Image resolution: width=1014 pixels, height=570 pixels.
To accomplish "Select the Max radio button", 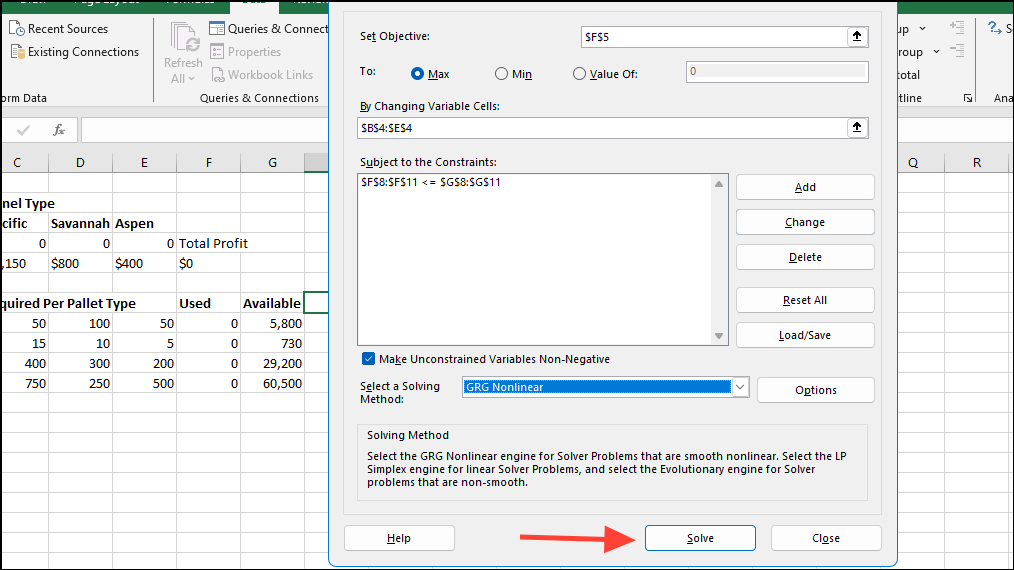I will tap(418, 74).
